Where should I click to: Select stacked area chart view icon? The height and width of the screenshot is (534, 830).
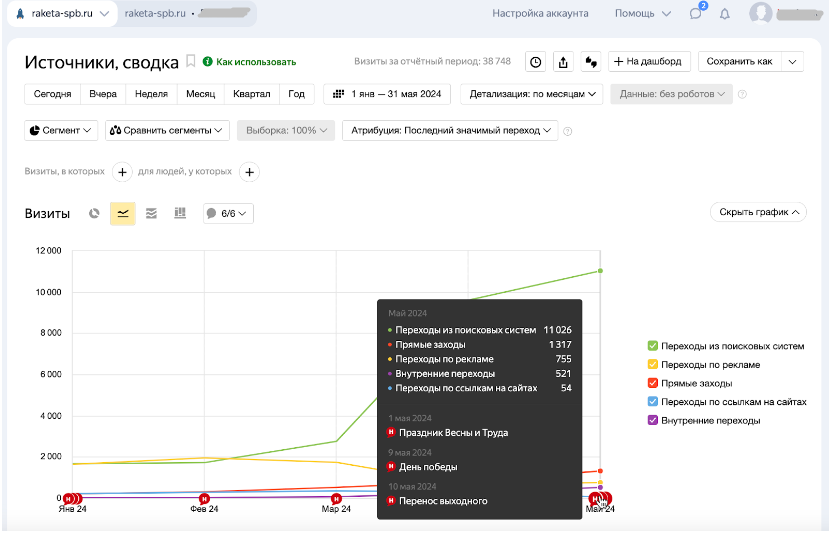(151, 213)
